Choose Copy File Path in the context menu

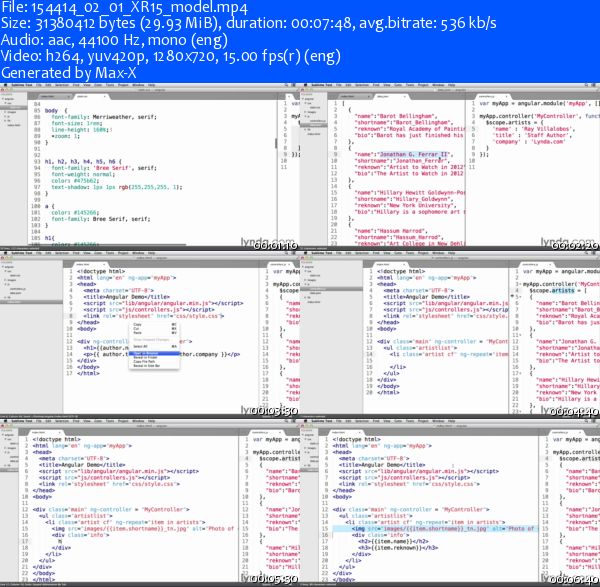click(x=154, y=361)
